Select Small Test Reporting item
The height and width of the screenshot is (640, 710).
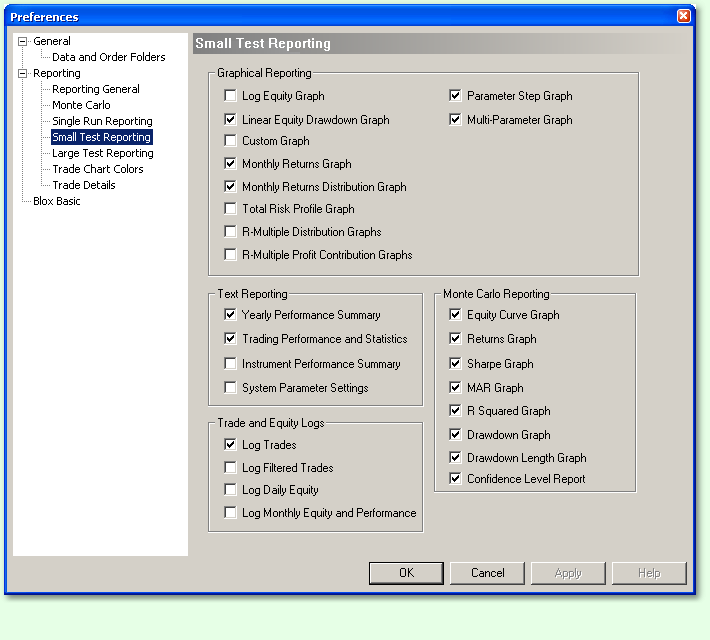[x=101, y=137]
